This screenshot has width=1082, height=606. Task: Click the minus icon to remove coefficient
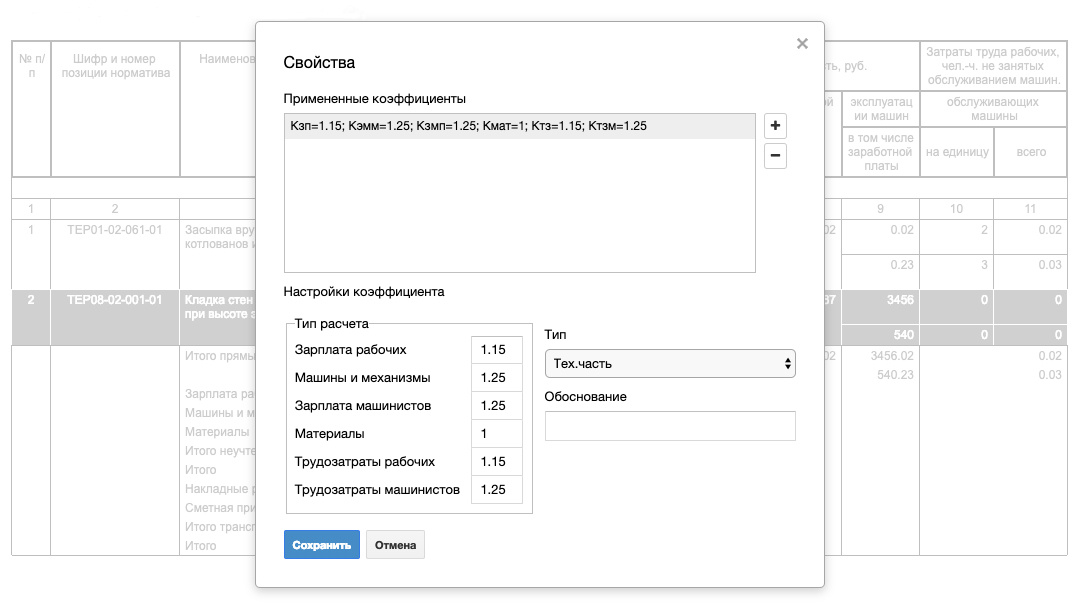click(775, 156)
